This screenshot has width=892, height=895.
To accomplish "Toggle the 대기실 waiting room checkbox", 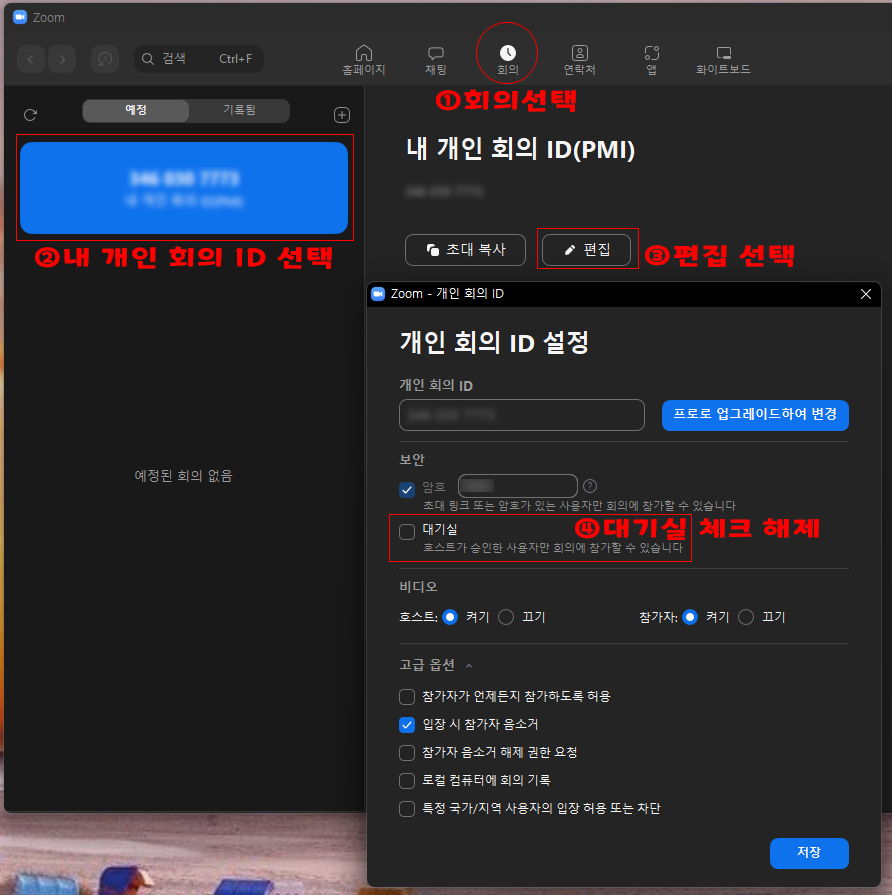I will click(x=407, y=531).
